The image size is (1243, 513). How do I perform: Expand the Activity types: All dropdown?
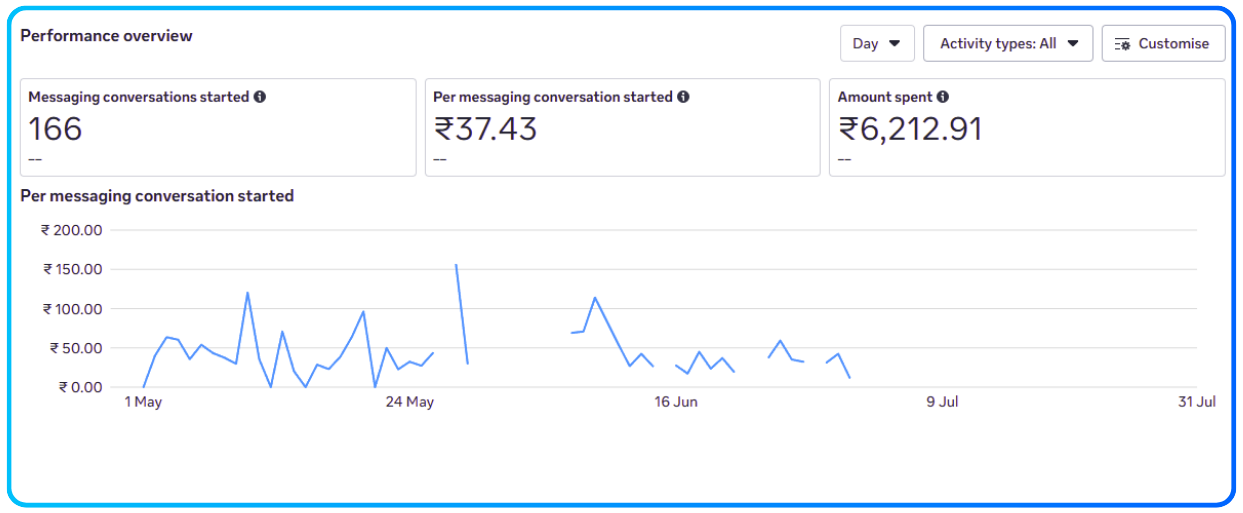point(1007,43)
